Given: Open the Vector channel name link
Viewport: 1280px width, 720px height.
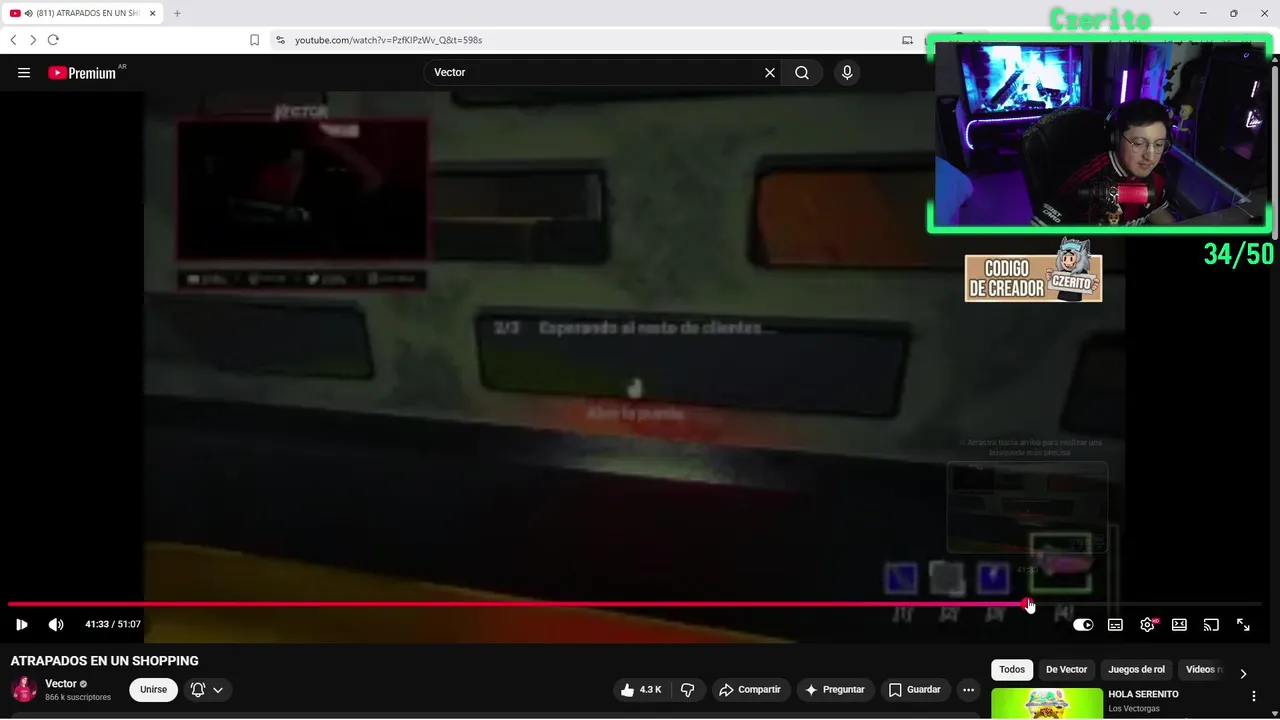Looking at the screenshot, I should click(61, 684).
